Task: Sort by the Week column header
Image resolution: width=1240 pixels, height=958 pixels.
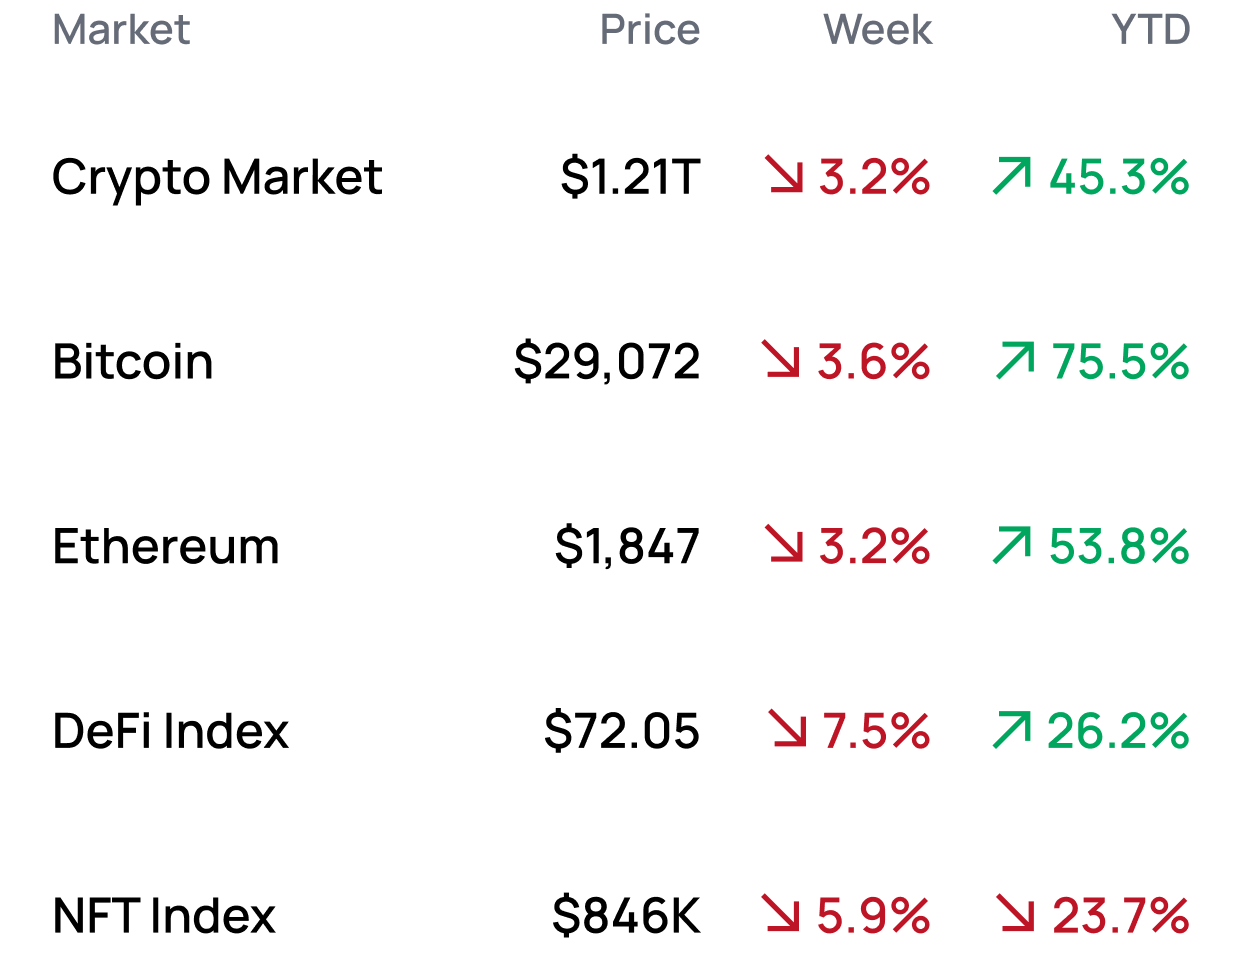Action: tap(877, 30)
